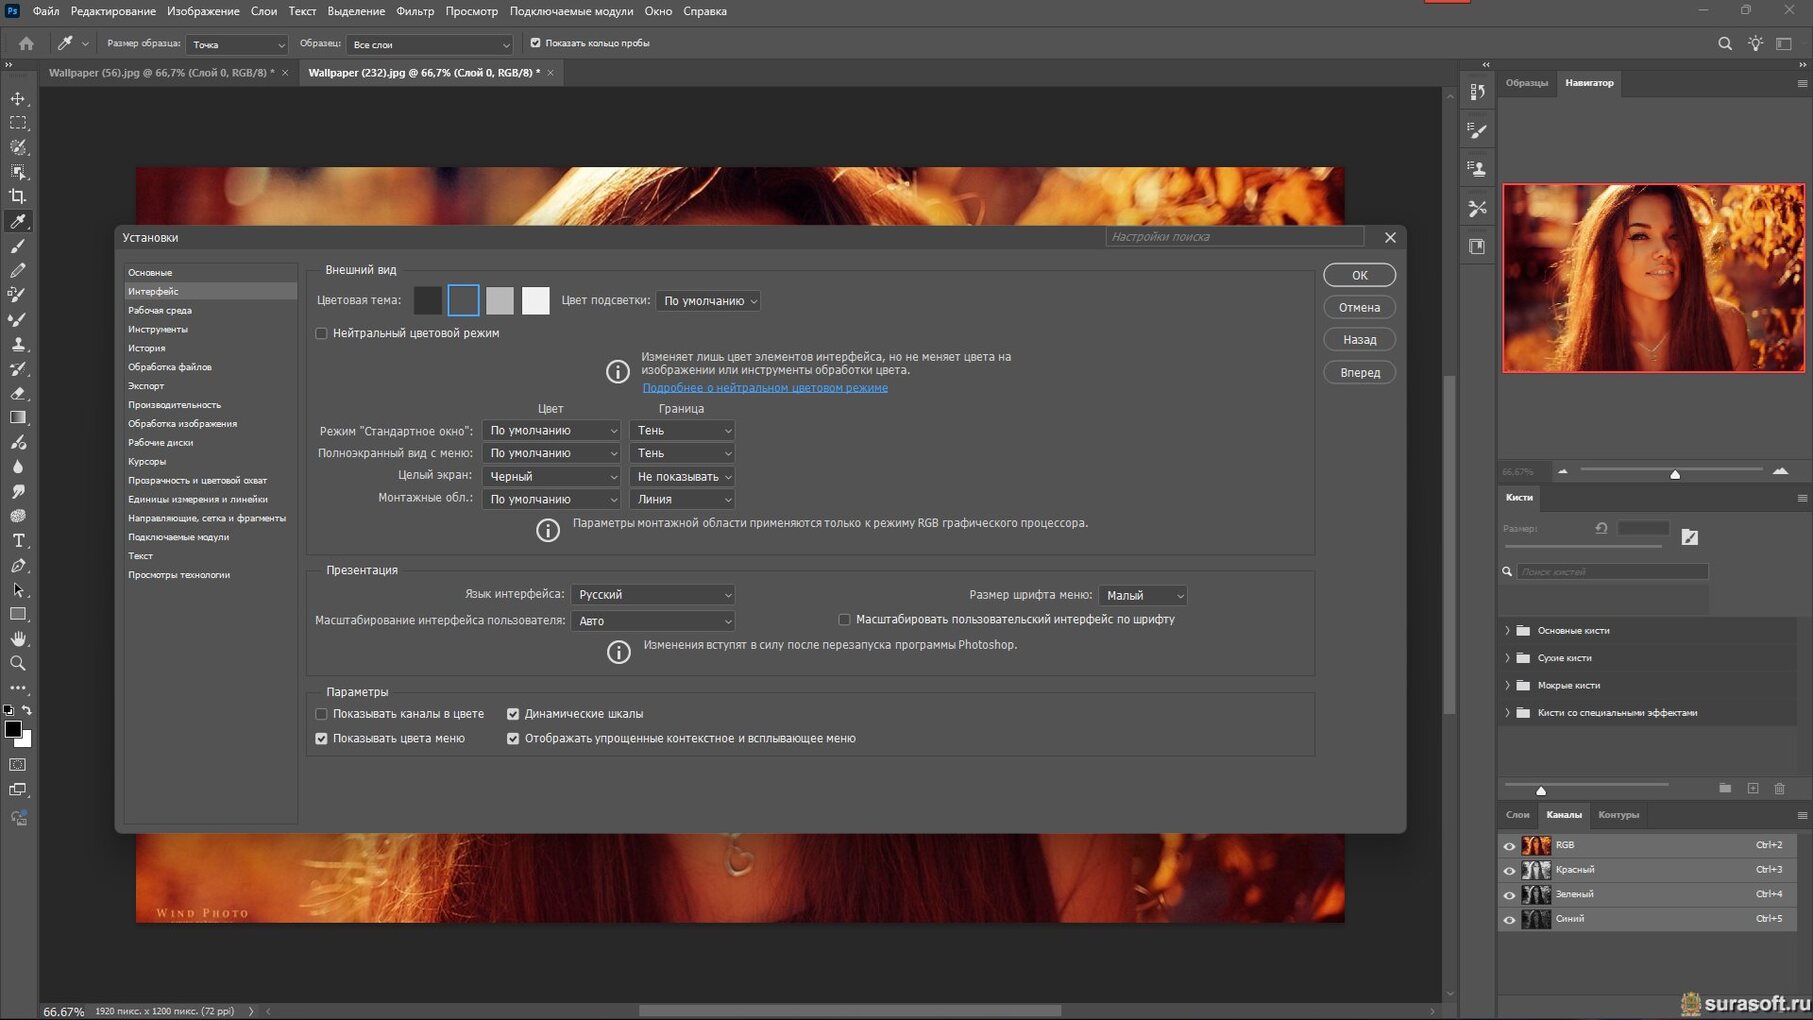Switch to the Образцы tab
Screen dimensions: 1813x1020
pyautogui.click(x=1527, y=83)
